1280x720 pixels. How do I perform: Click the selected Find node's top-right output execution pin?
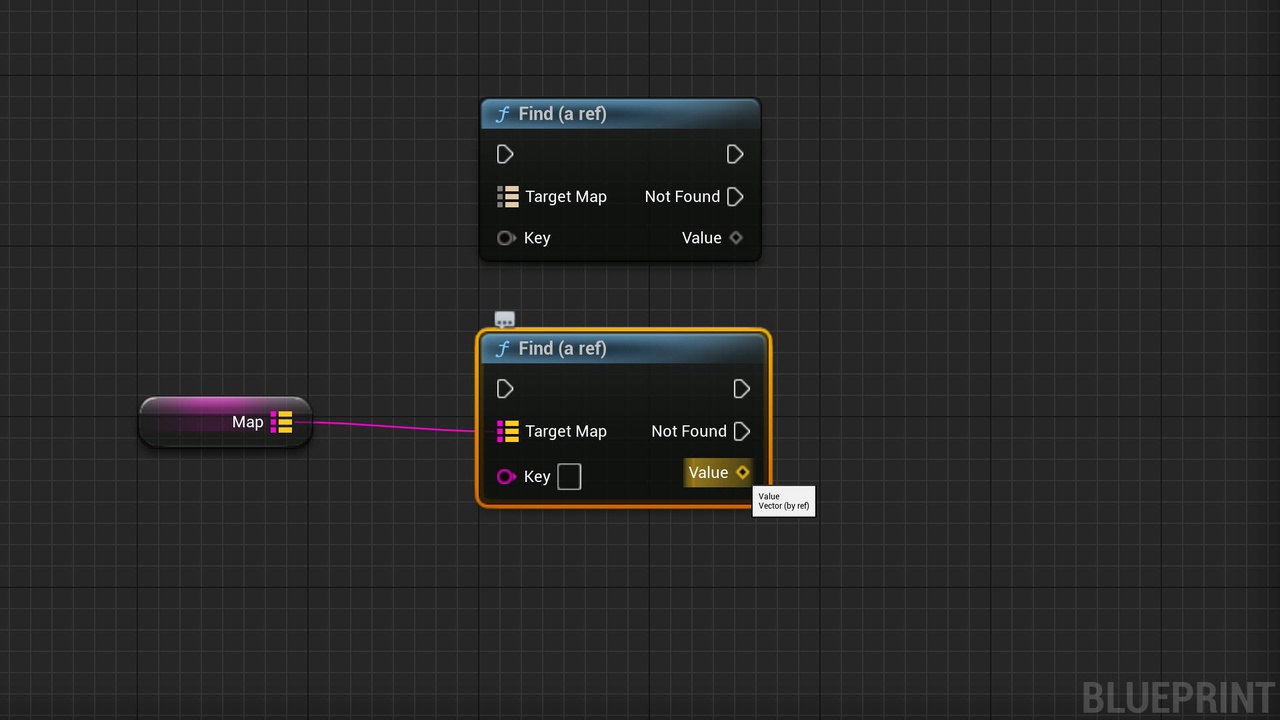[741, 389]
